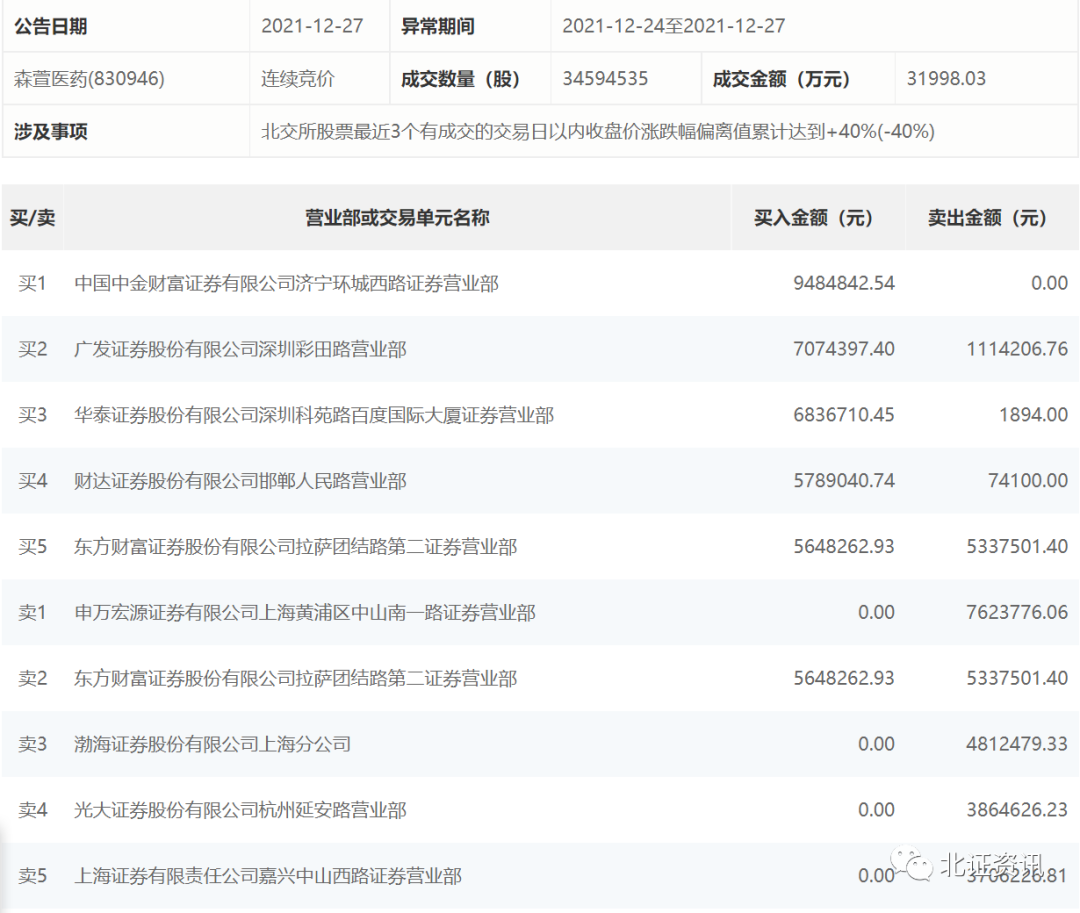The height and width of the screenshot is (913, 1080).
Task: Click the 北交所股票 deviation description text
Action: click(598, 132)
